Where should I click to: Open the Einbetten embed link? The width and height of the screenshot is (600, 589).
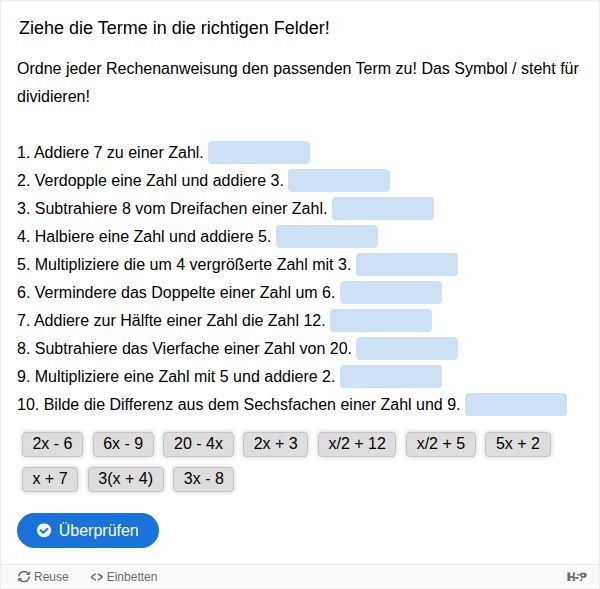pos(124,576)
